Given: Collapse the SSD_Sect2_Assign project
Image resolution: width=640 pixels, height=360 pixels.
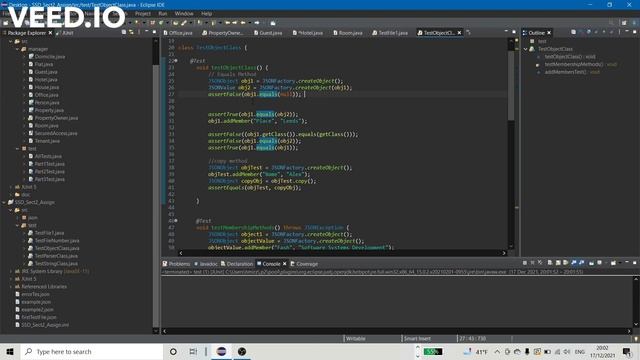Looking at the screenshot, I should point(4,202).
